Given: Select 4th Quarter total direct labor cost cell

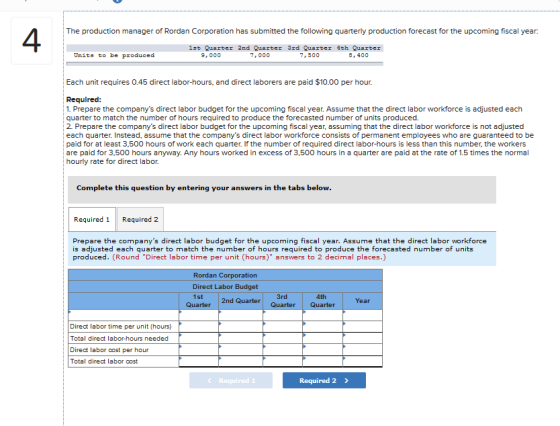Looking at the screenshot, I should click(322, 361).
